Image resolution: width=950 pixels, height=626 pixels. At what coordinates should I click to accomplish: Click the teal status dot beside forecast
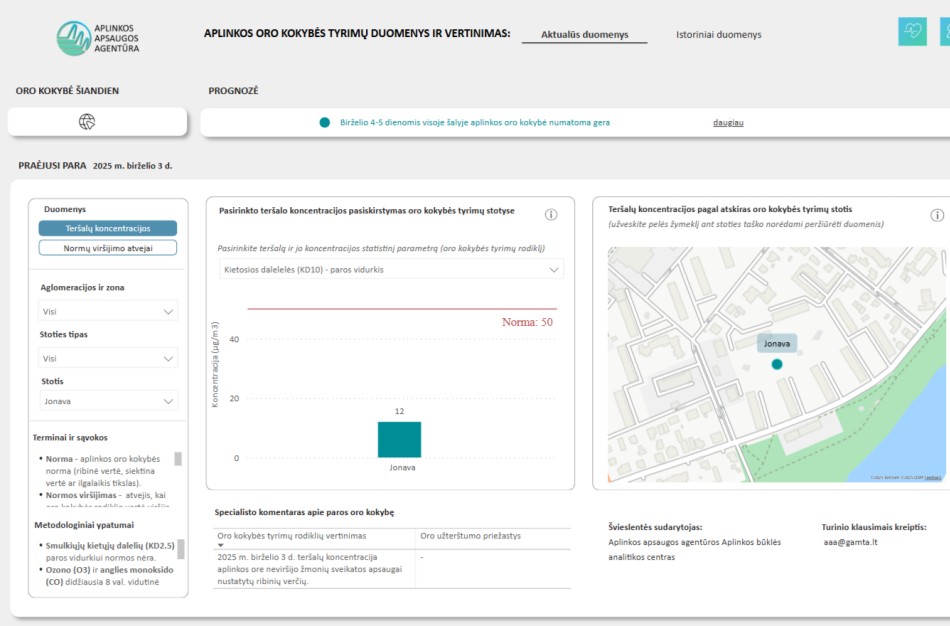[x=325, y=122]
